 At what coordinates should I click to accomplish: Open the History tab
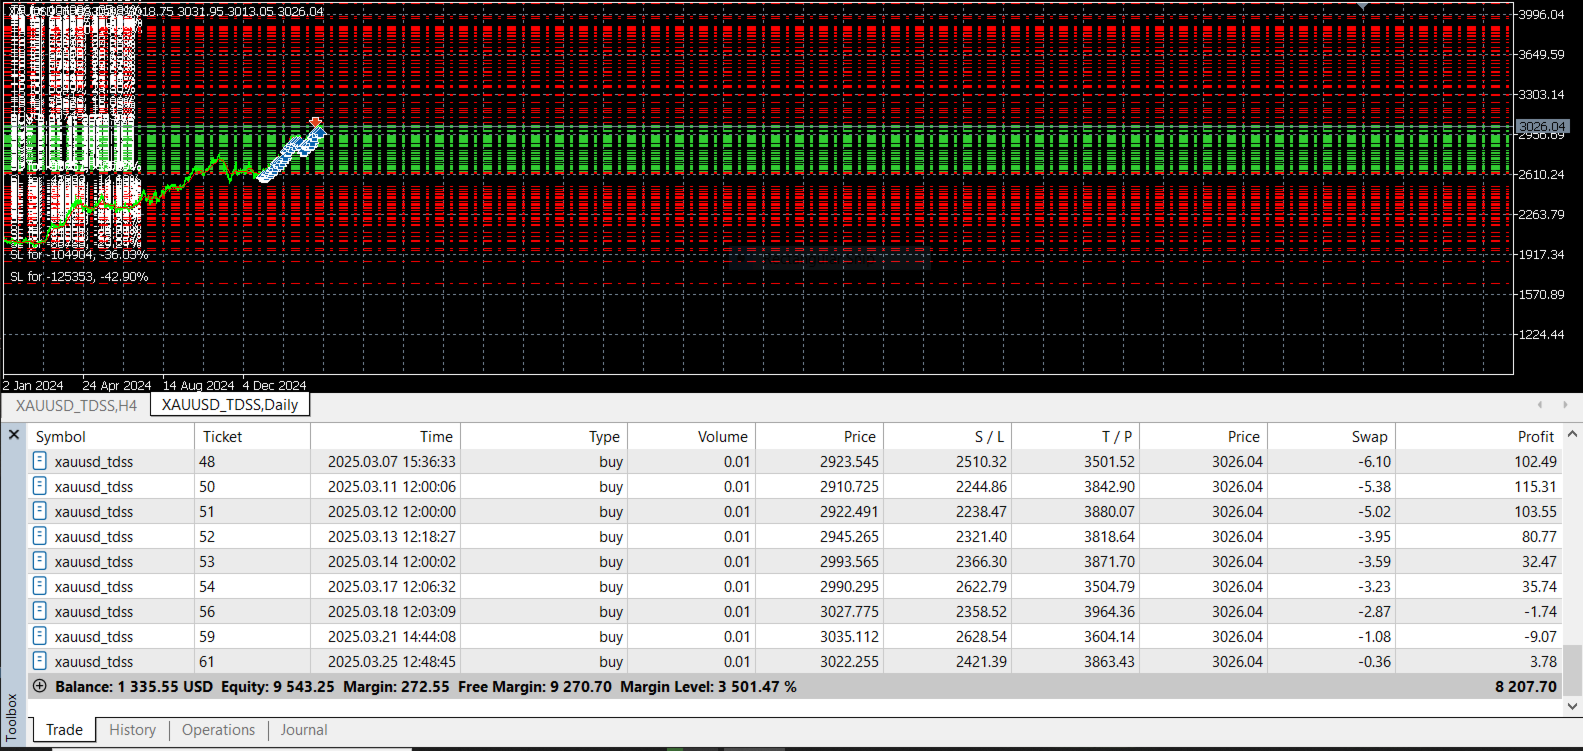(x=132, y=730)
